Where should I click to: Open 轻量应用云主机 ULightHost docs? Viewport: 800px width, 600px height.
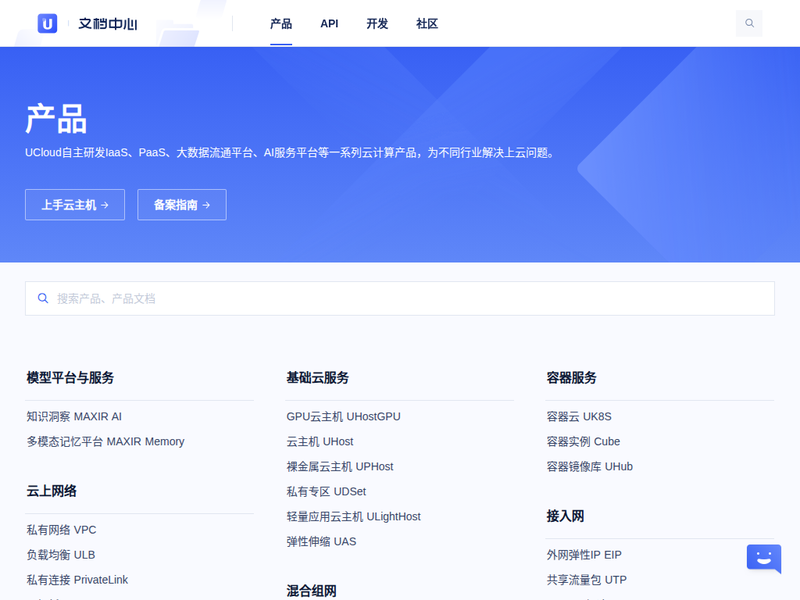(354, 516)
